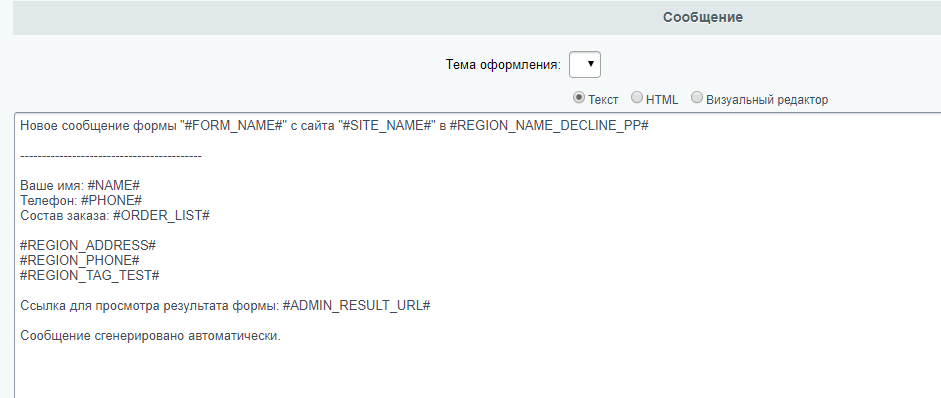This screenshot has width=941, height=398.
Task: Click the Визуальный редактор label text
Action: [x=767, y=100]
